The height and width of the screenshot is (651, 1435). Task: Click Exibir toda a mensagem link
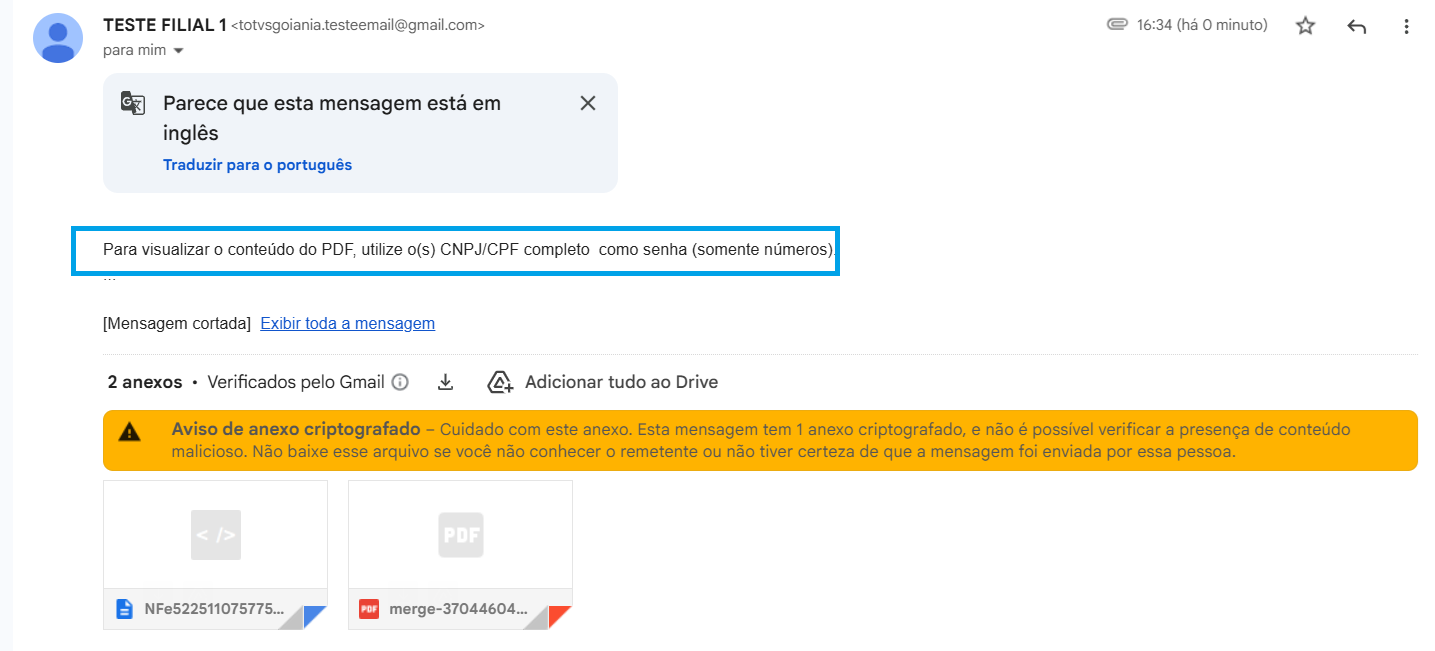(348, 324)
